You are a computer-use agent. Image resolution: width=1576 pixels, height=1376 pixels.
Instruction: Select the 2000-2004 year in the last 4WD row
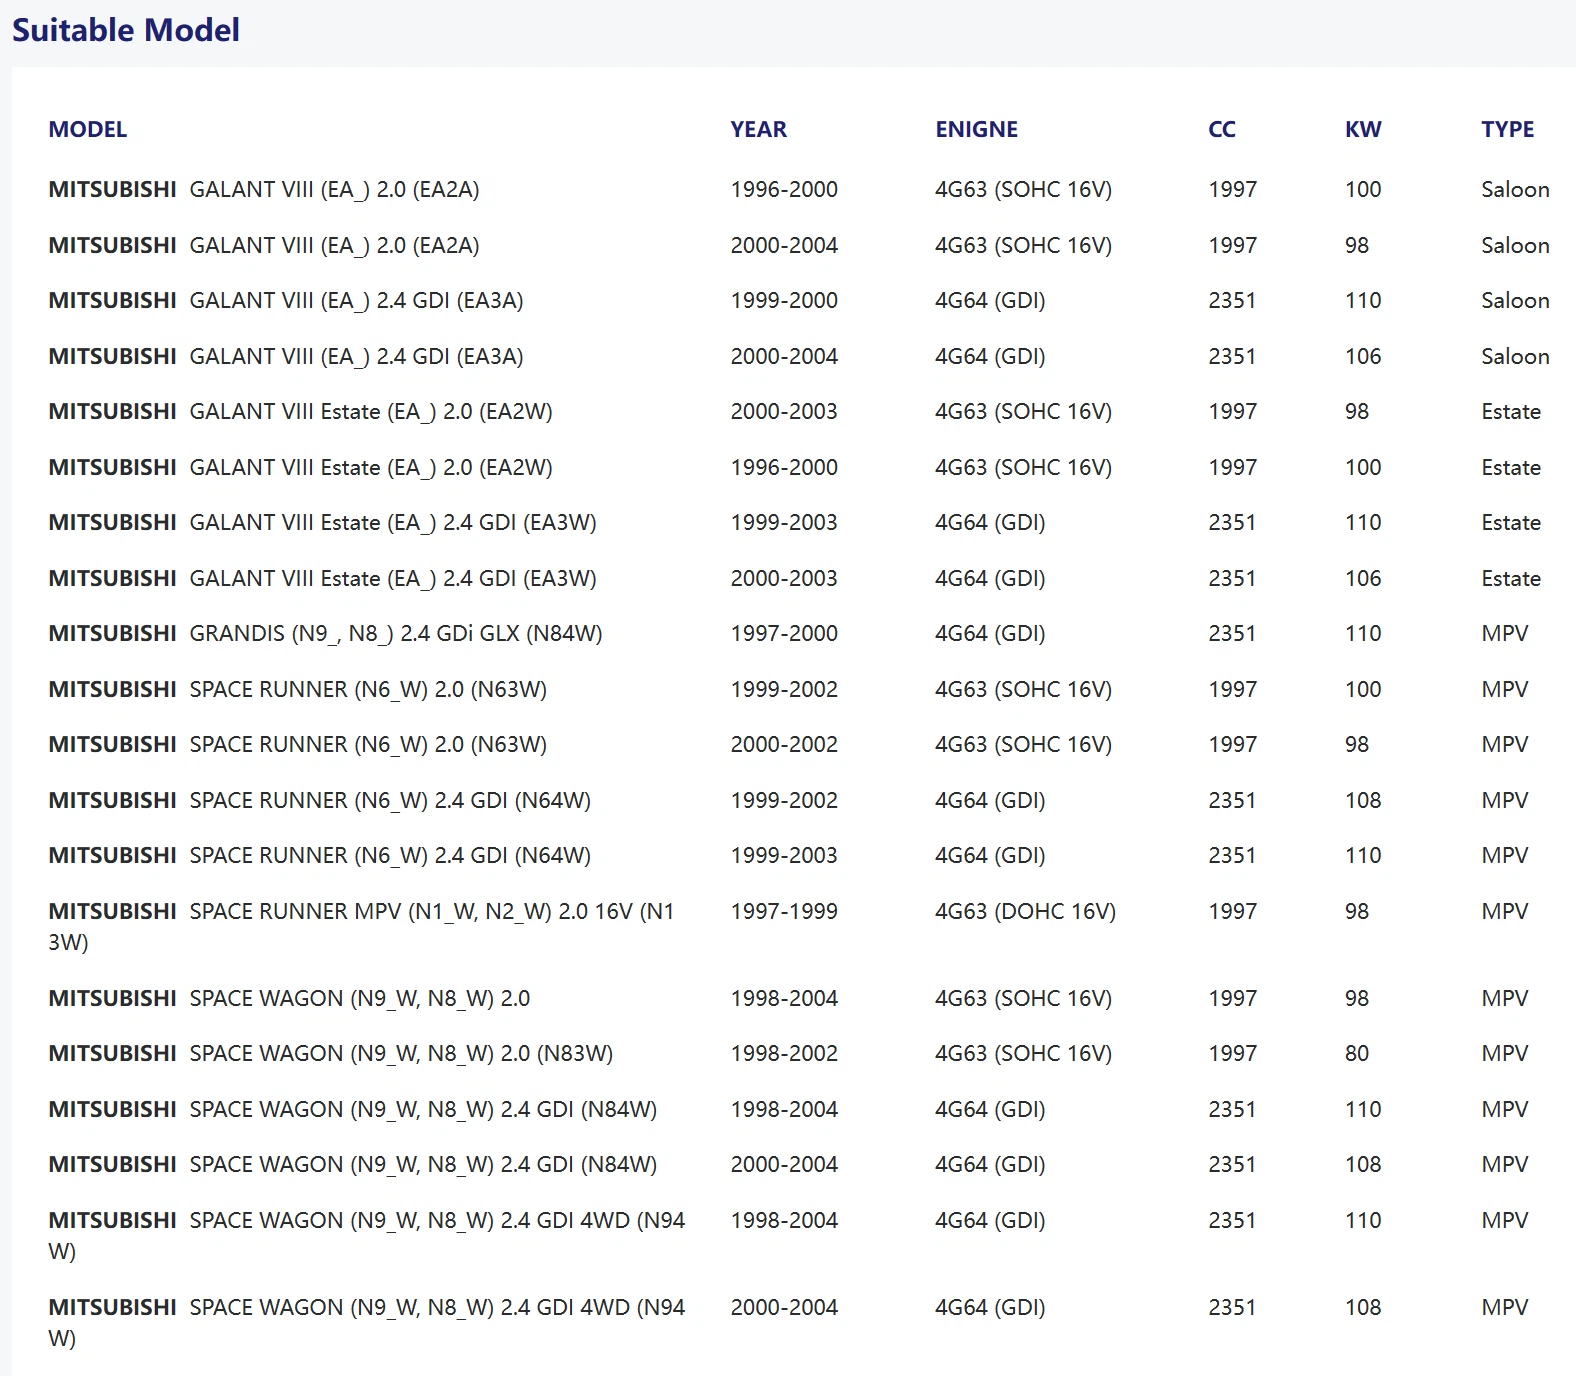(x=784, y=1307)
